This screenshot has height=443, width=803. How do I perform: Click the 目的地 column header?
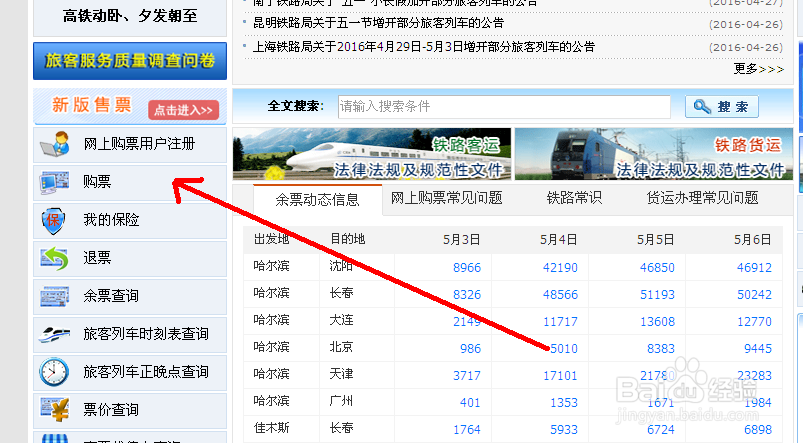pyautogui.click(x=348, y=239)
